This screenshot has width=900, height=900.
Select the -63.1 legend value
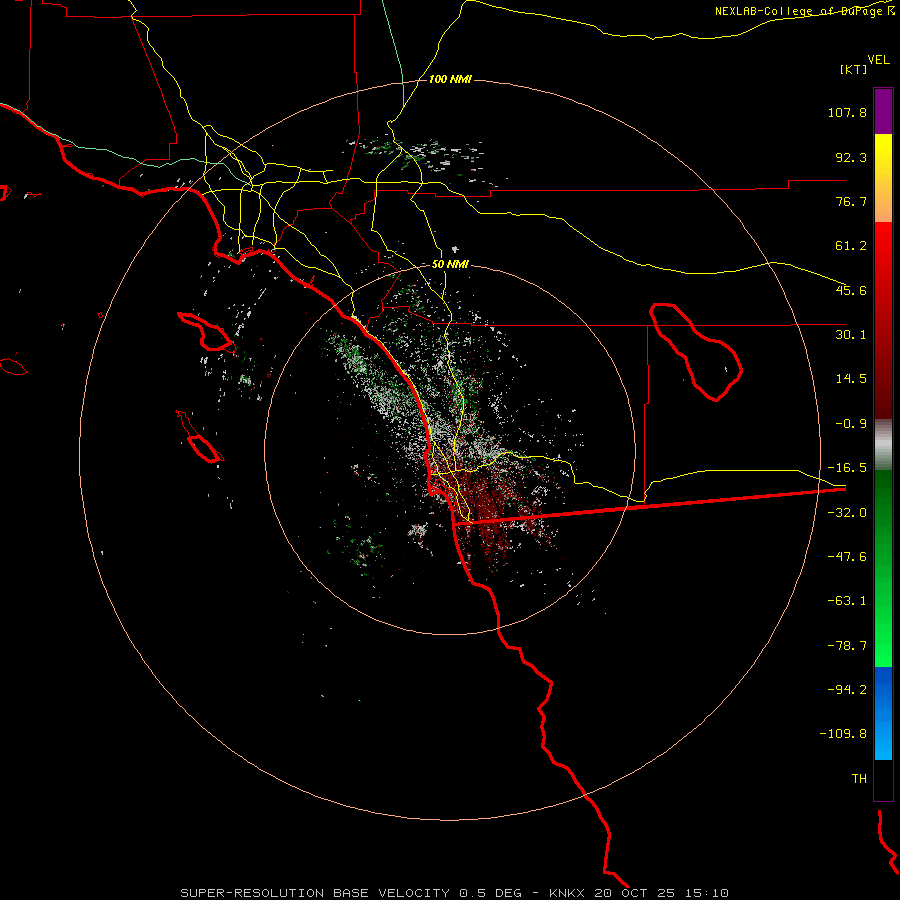(x=847, y=601)
